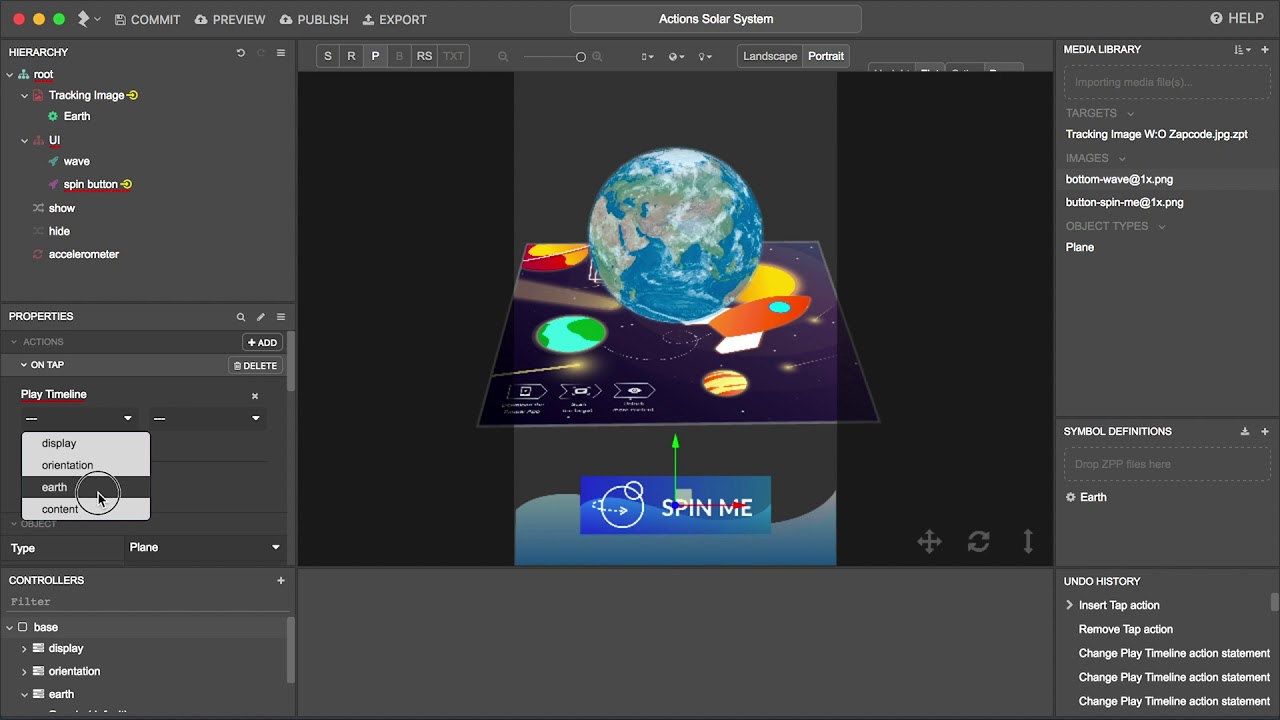This screenshot has width=1280, height=720.
Task: Click the EXPORT button
Action: click(394, 19)
